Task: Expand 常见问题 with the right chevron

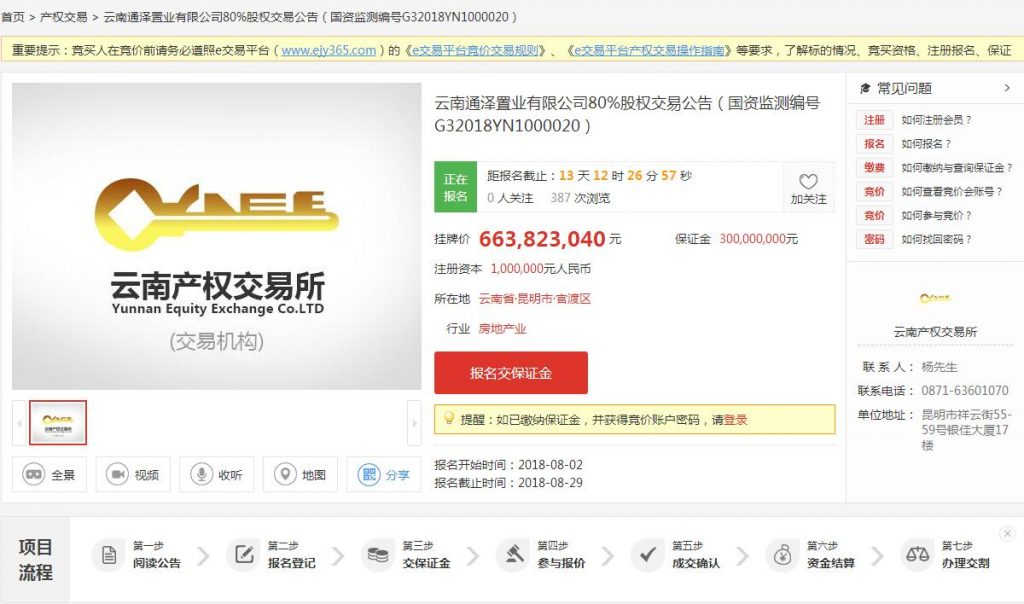Action: coord(1007,88)
